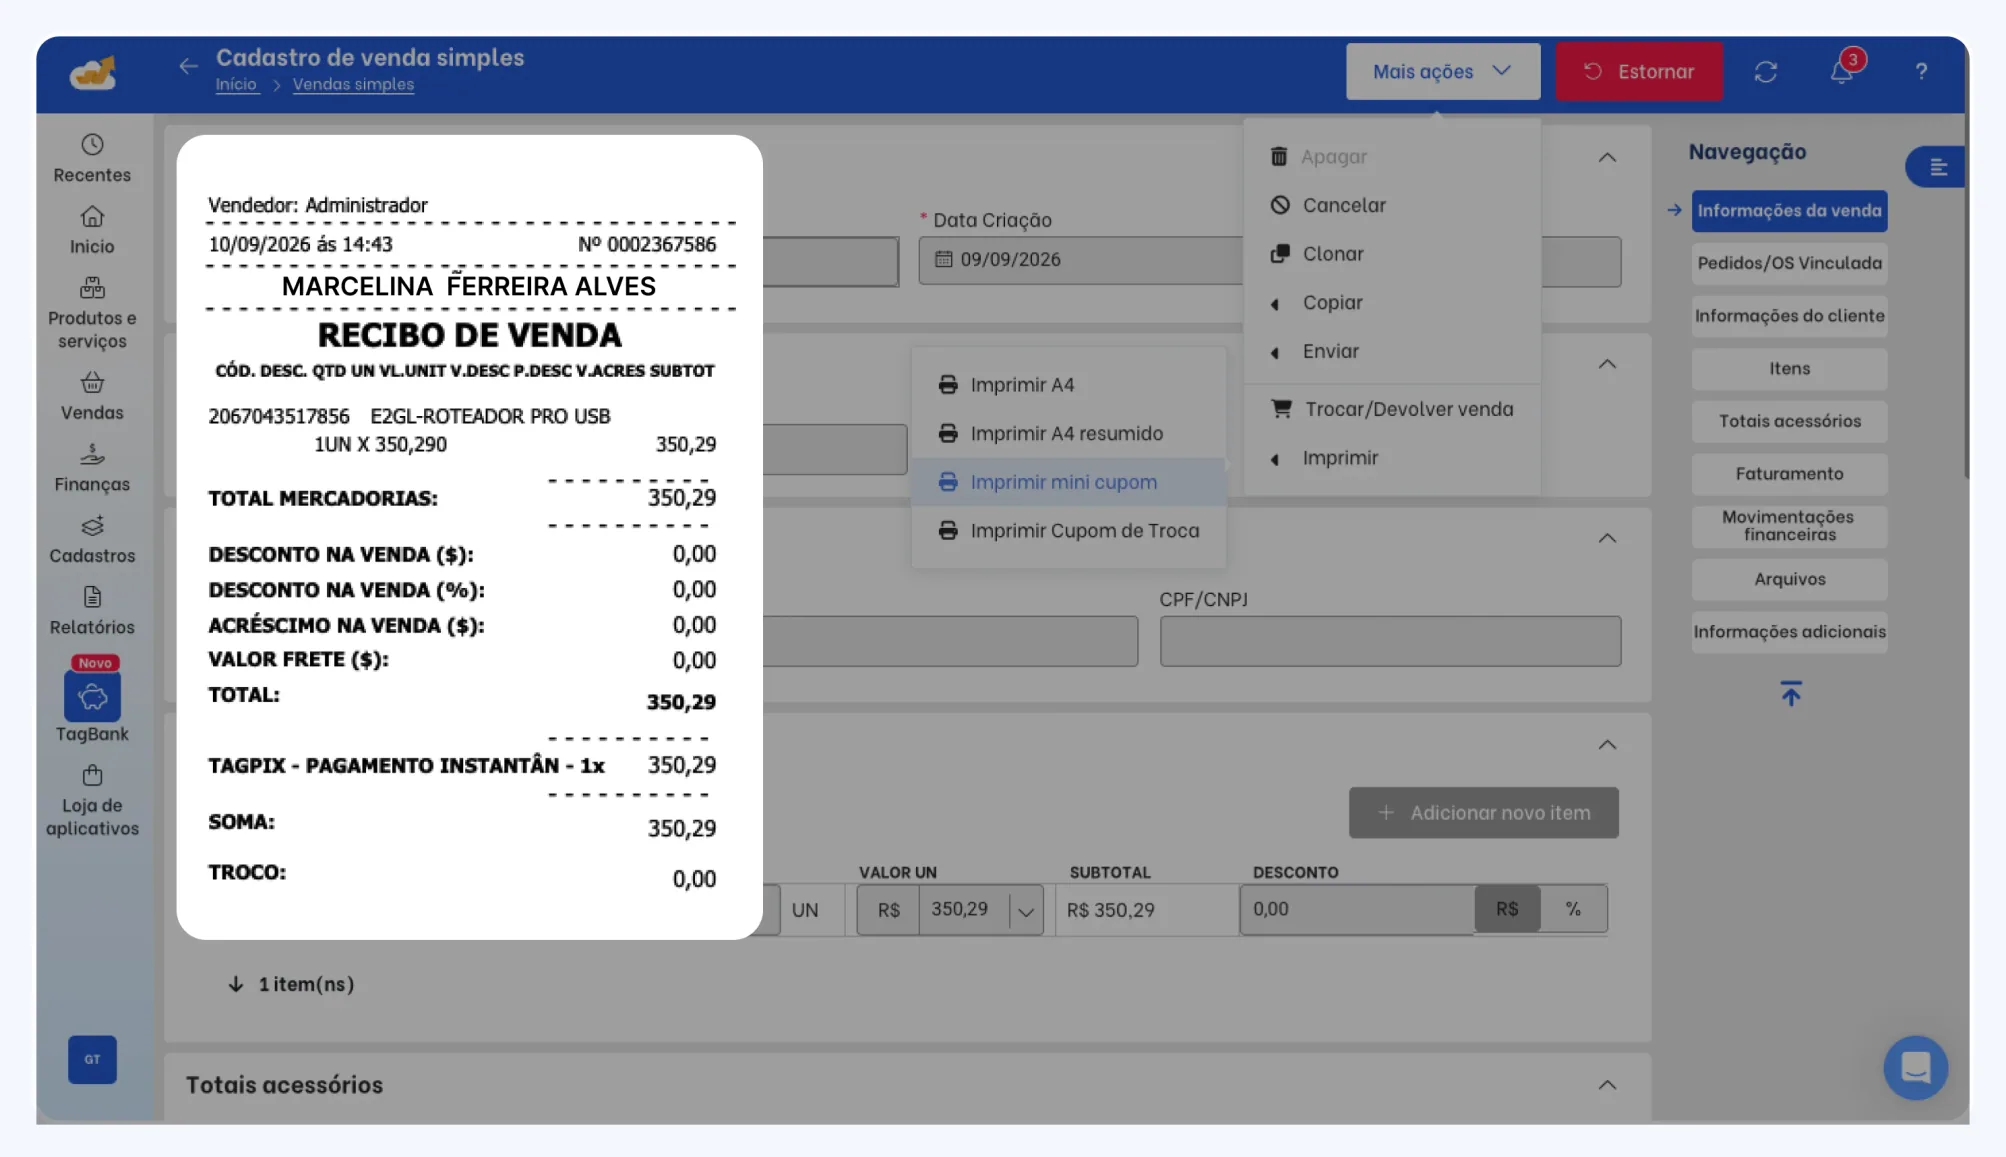This screenshot has width=2006, height=1157.
Task: Select % discount type toggle
Action: [x=1573, y=909]
